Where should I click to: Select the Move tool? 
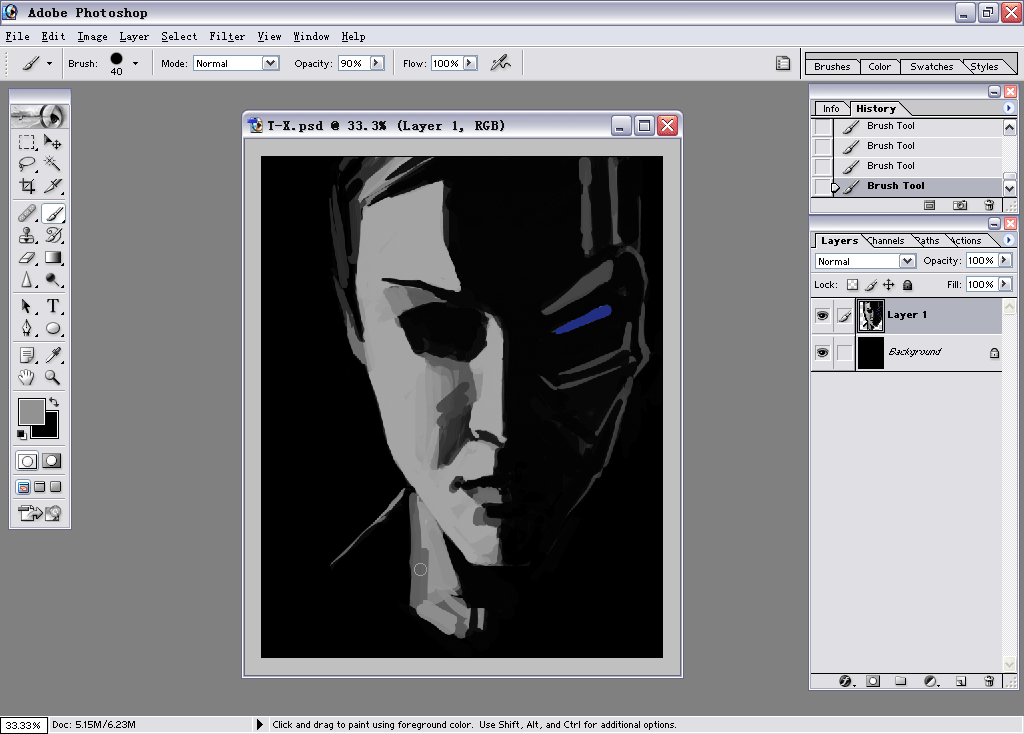click(52, 142)
